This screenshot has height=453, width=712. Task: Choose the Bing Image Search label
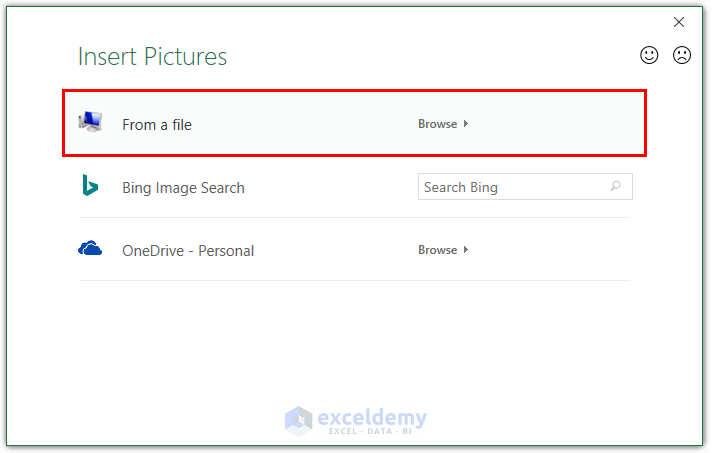click(x=183, y=188)
